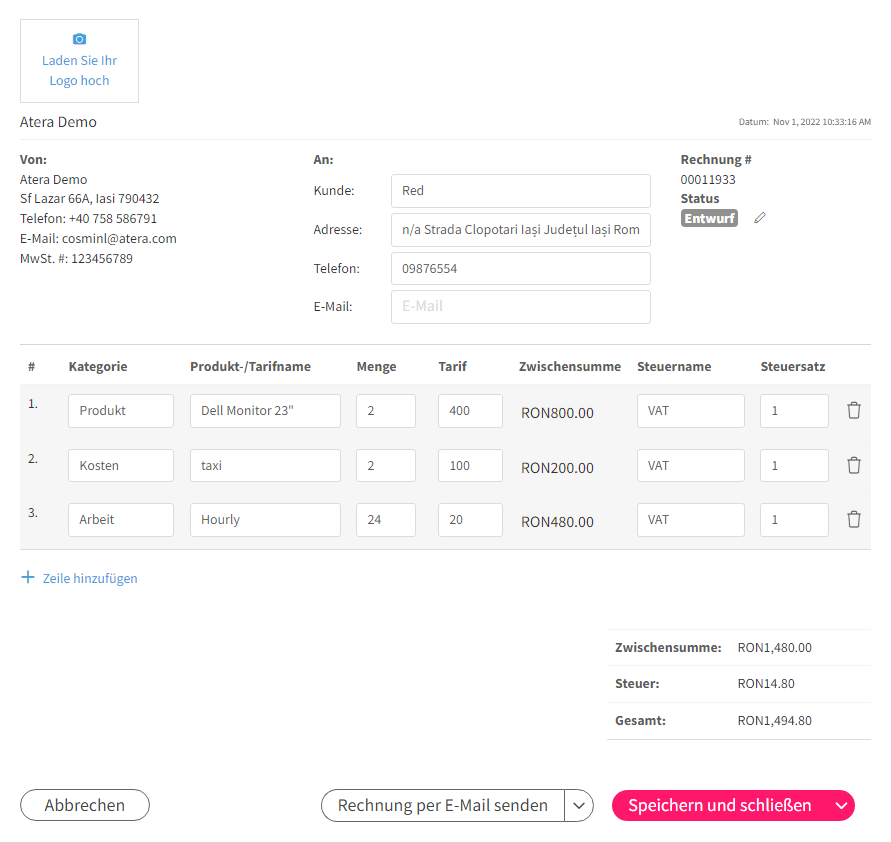Click the Entwurf status badge

(x=709, y=218)
